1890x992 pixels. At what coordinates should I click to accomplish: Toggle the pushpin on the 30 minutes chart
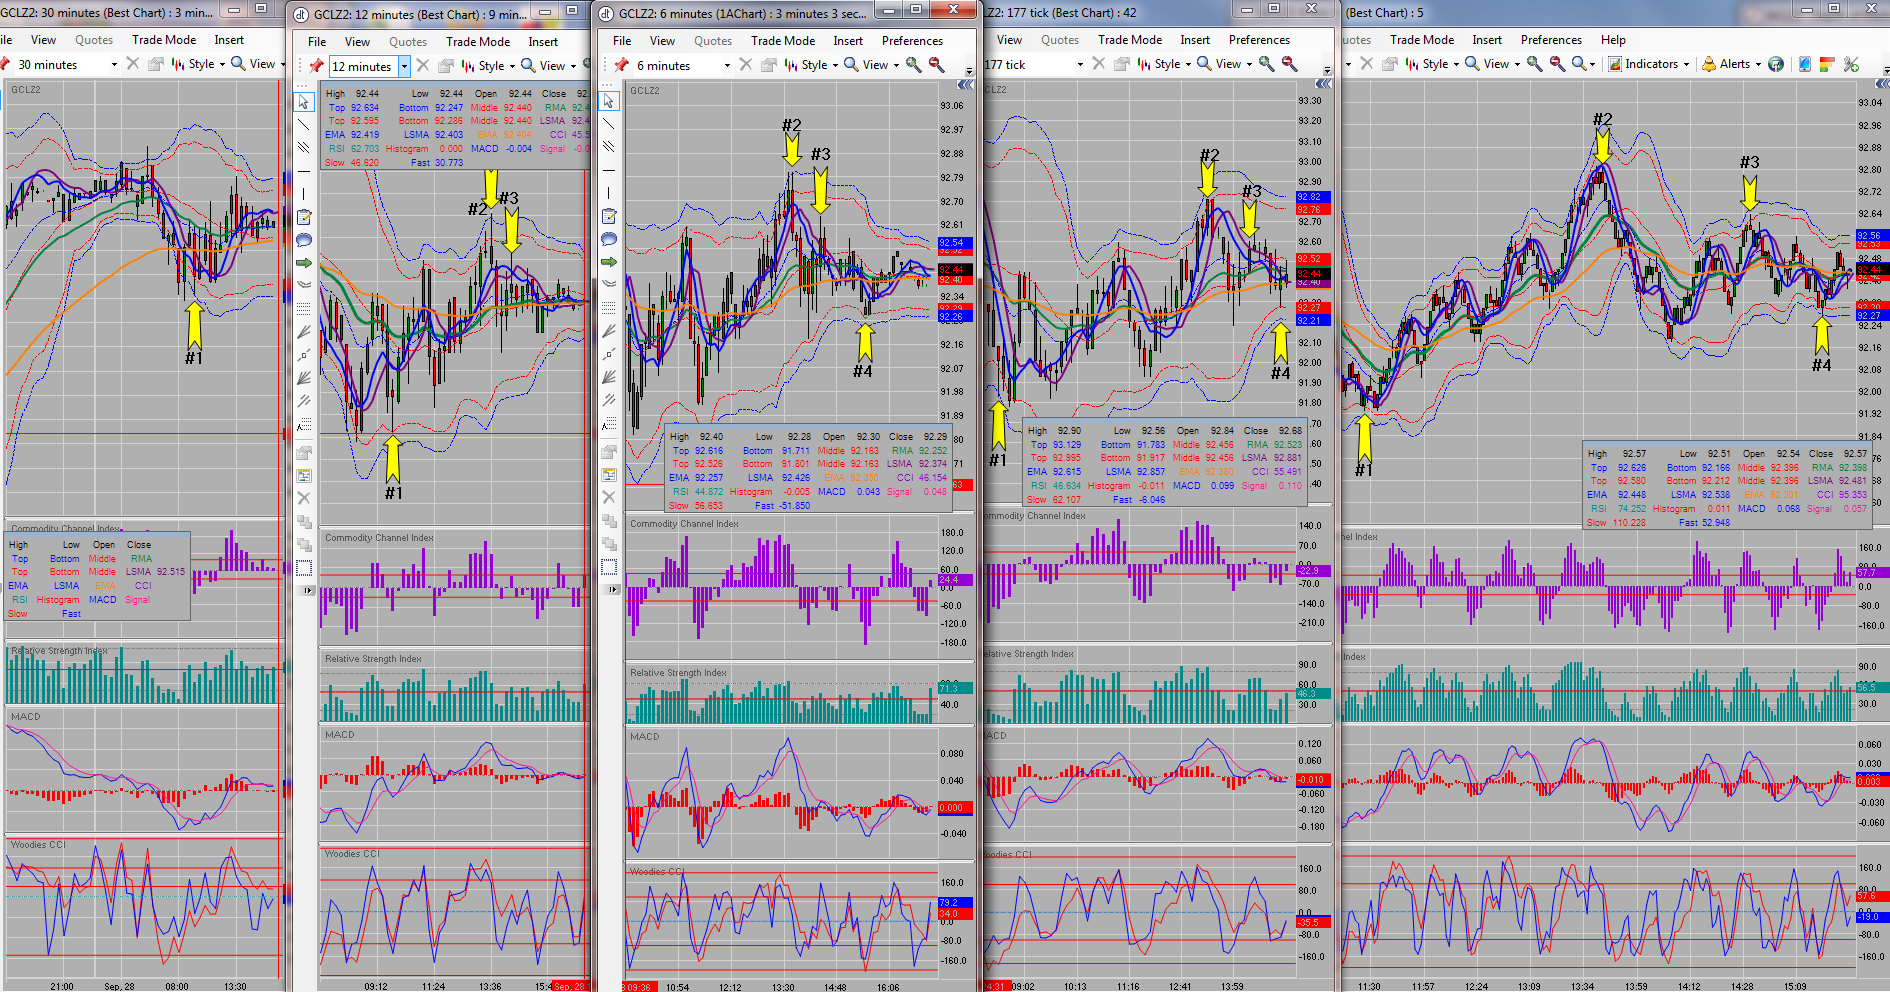(x=4, y=64)
